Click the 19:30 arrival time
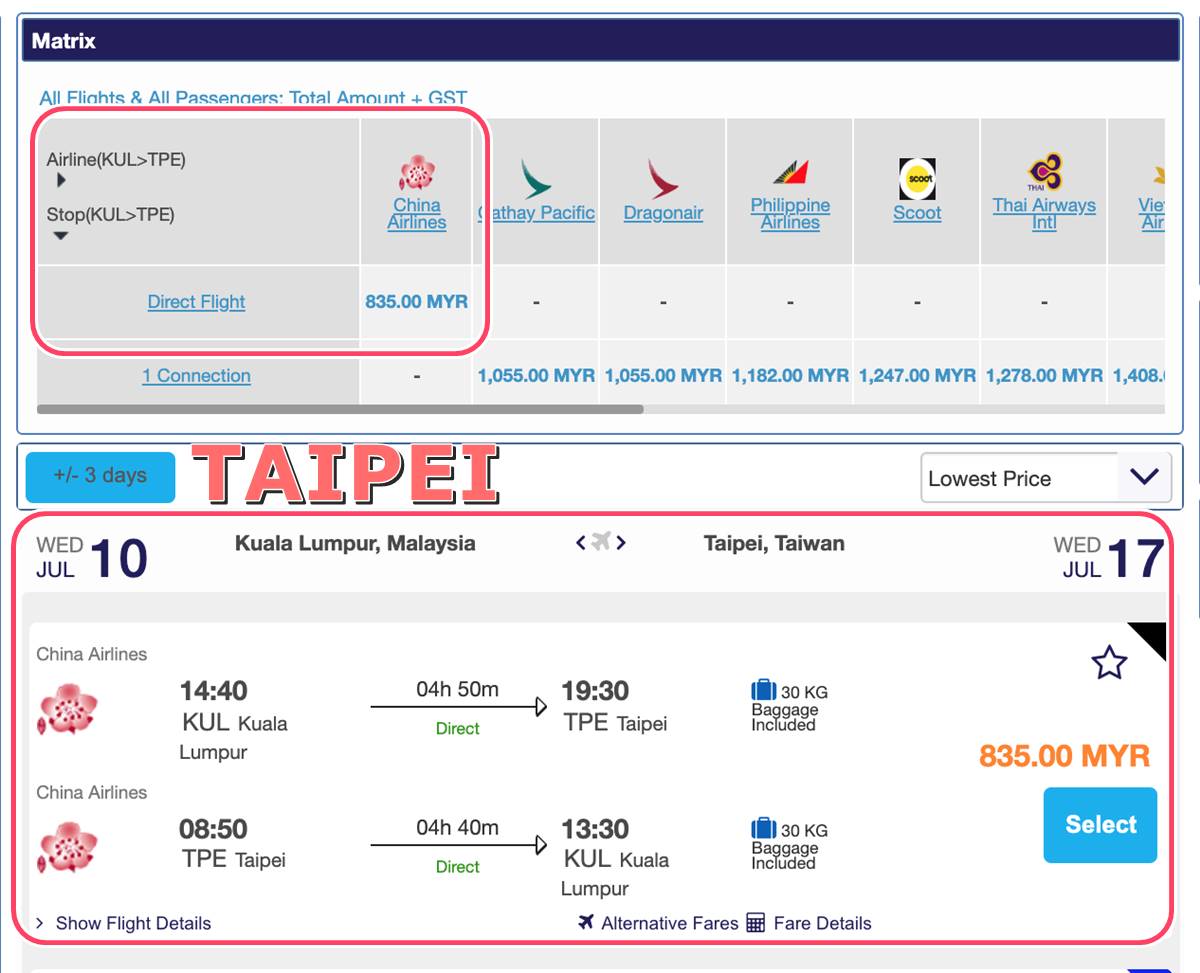This screenshot has width=1200, height=973. (x=596, y=690)
